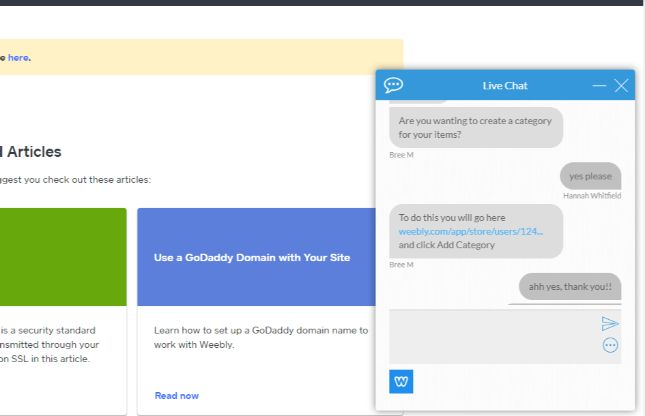Close the Live Chat panel

coord(621,86)
